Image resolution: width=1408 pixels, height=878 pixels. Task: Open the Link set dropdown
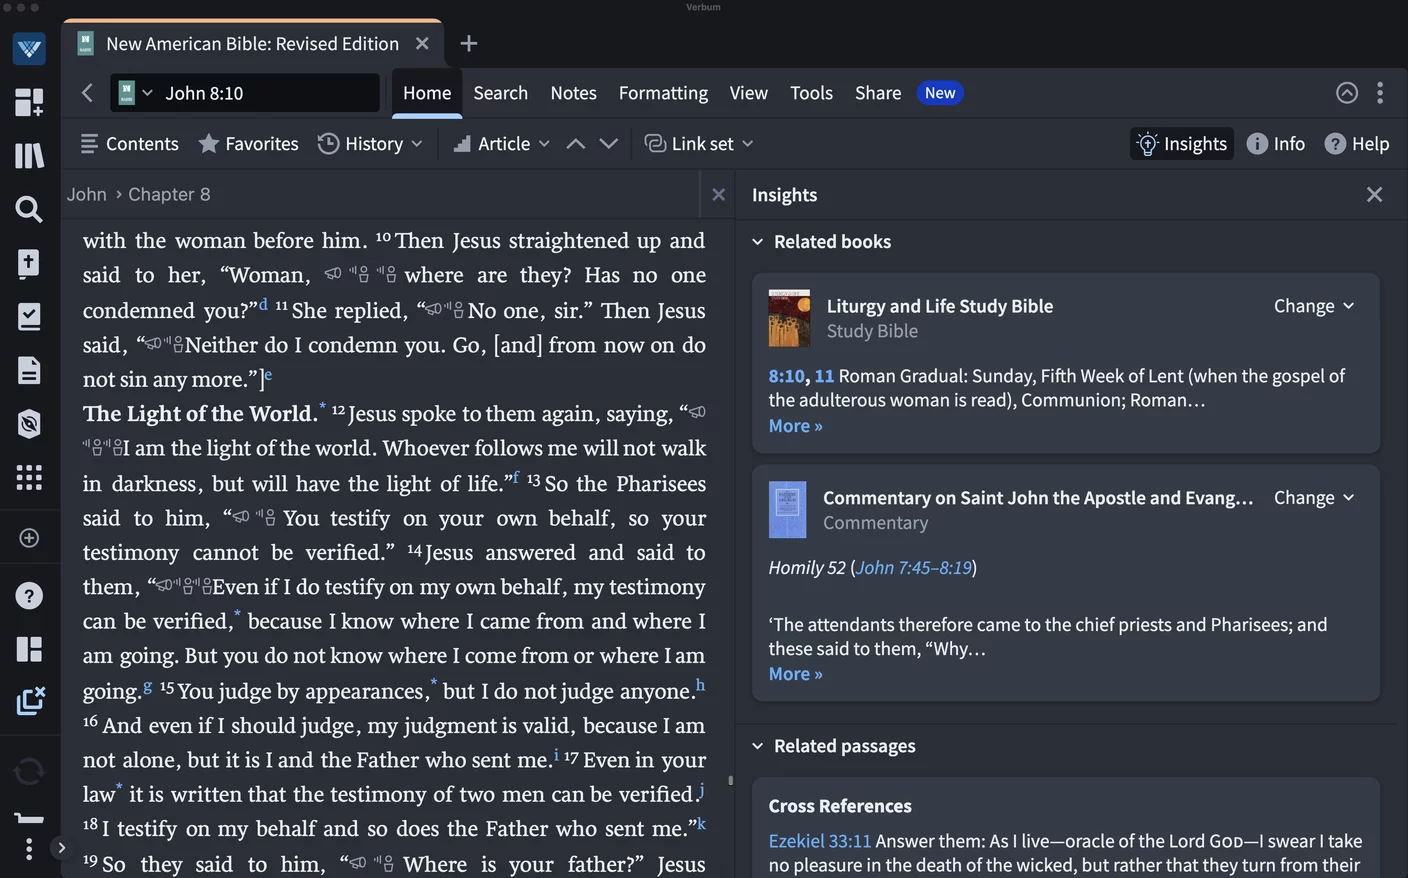[x=699, y=144]
